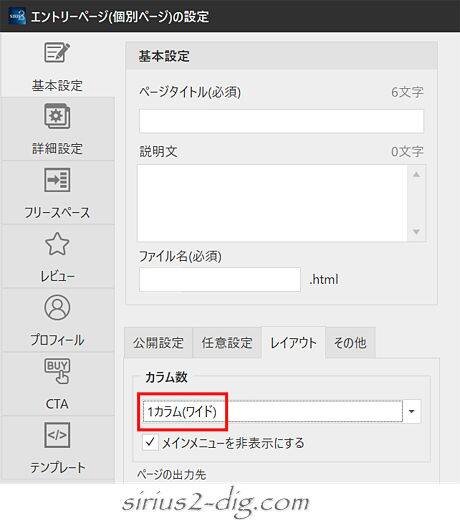Click the ページの出力先 label
Screen dimensions: 460x520
pyautogui.click(x=172, y=474)
